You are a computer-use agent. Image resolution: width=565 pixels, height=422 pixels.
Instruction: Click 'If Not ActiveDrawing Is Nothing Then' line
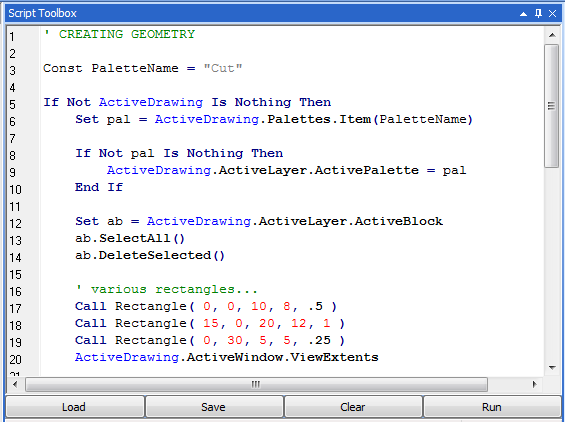click(187, 102)
